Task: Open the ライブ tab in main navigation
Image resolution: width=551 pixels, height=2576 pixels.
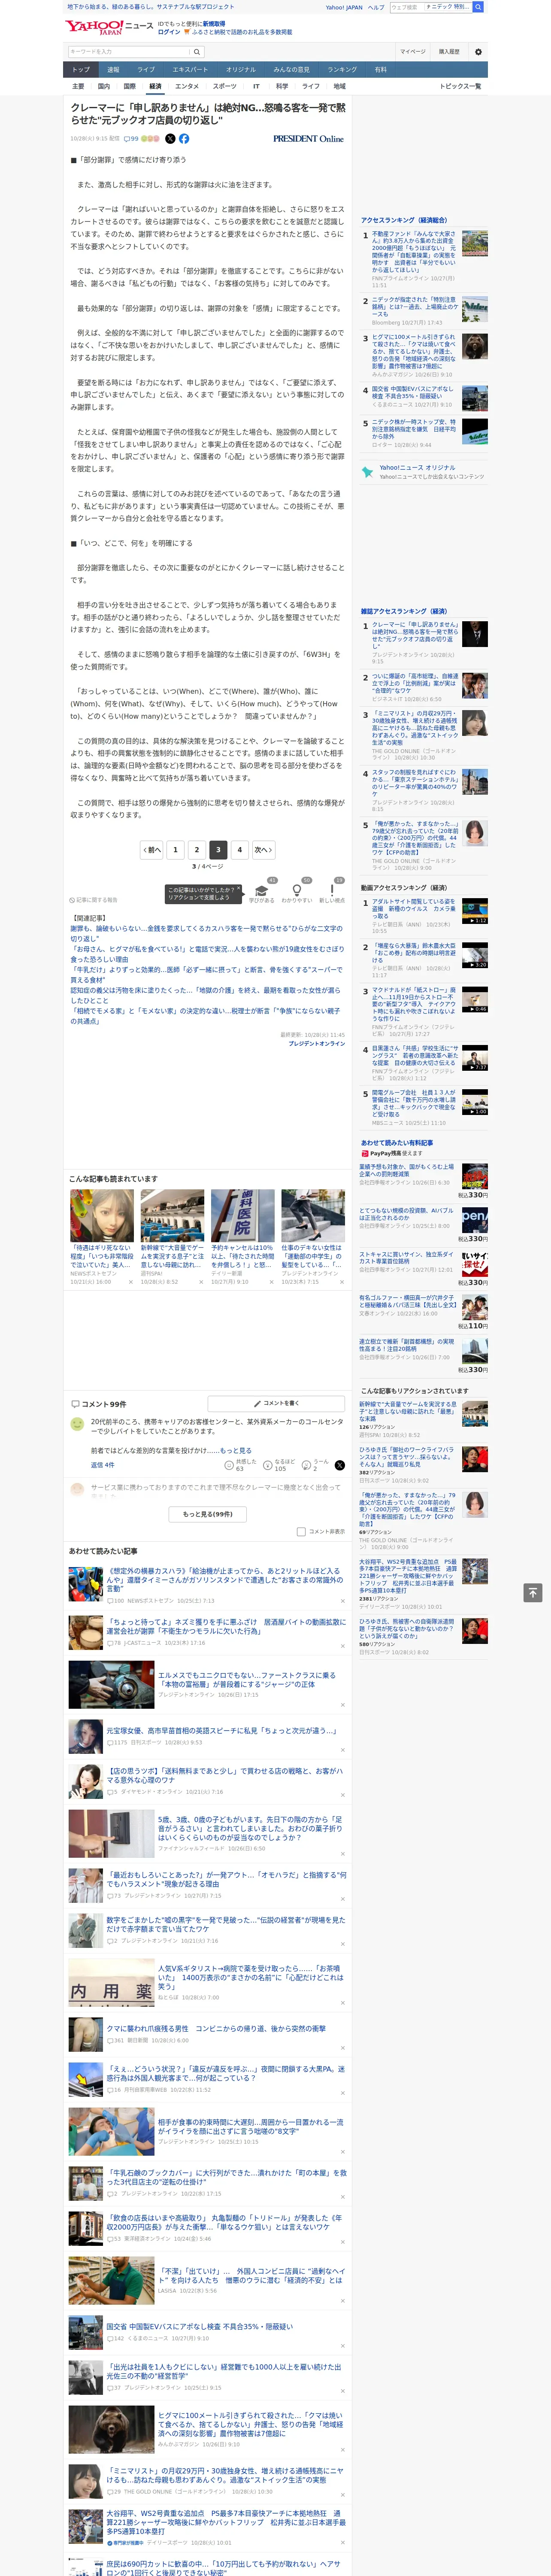Action: 146,70
